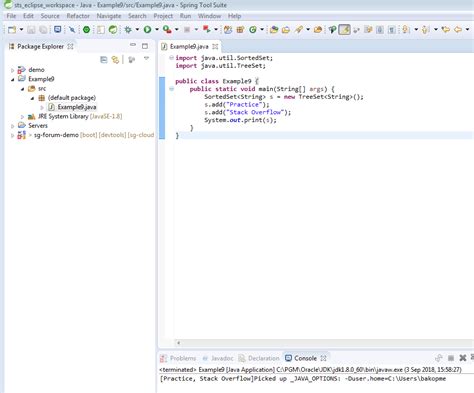Switch to the Problems tab
The height and width of the screenshot is (393, 474).
click(x=178, y=358)
